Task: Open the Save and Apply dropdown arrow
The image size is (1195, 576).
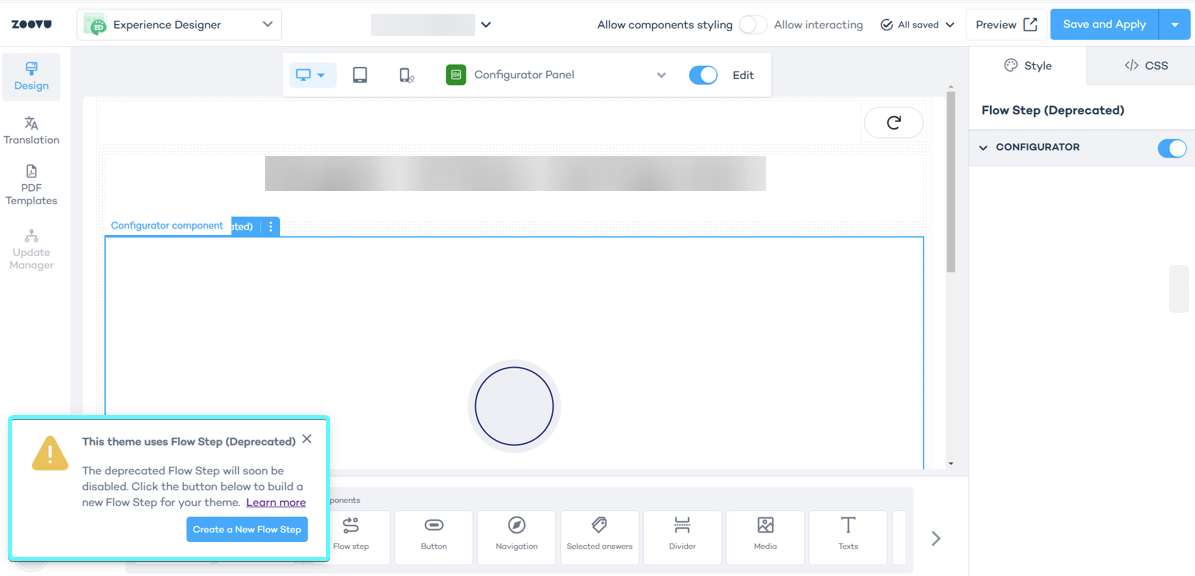Action: pyautogui.click(x=1175, y=25)
